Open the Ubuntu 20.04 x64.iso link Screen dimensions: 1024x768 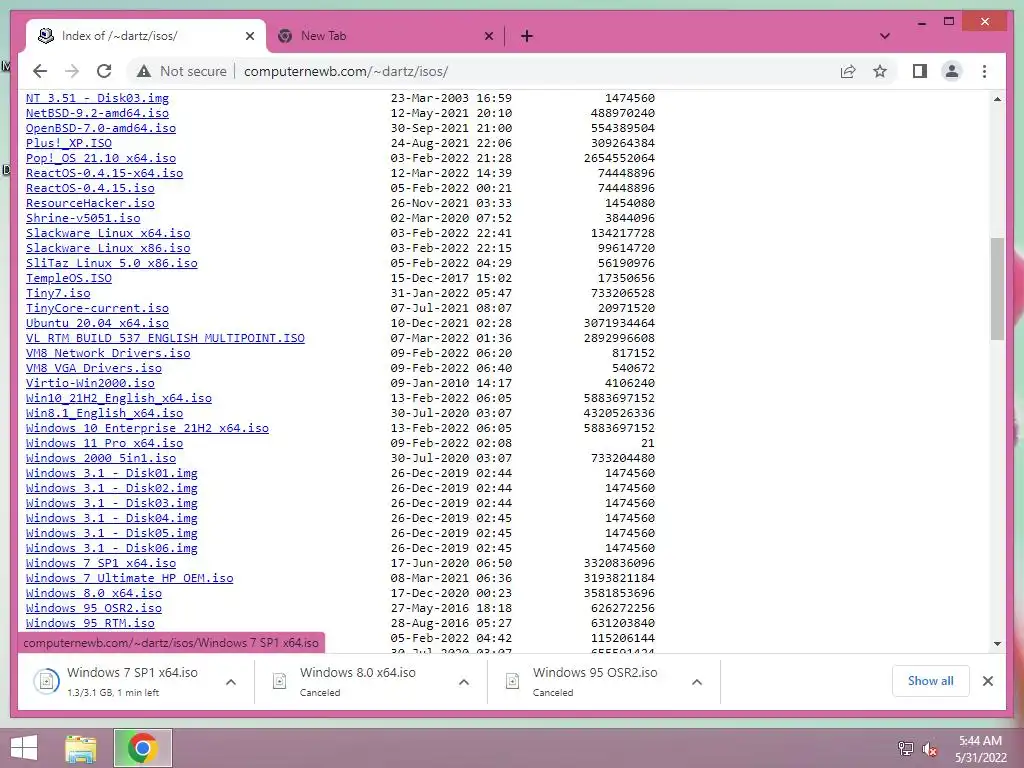point(97,323)
